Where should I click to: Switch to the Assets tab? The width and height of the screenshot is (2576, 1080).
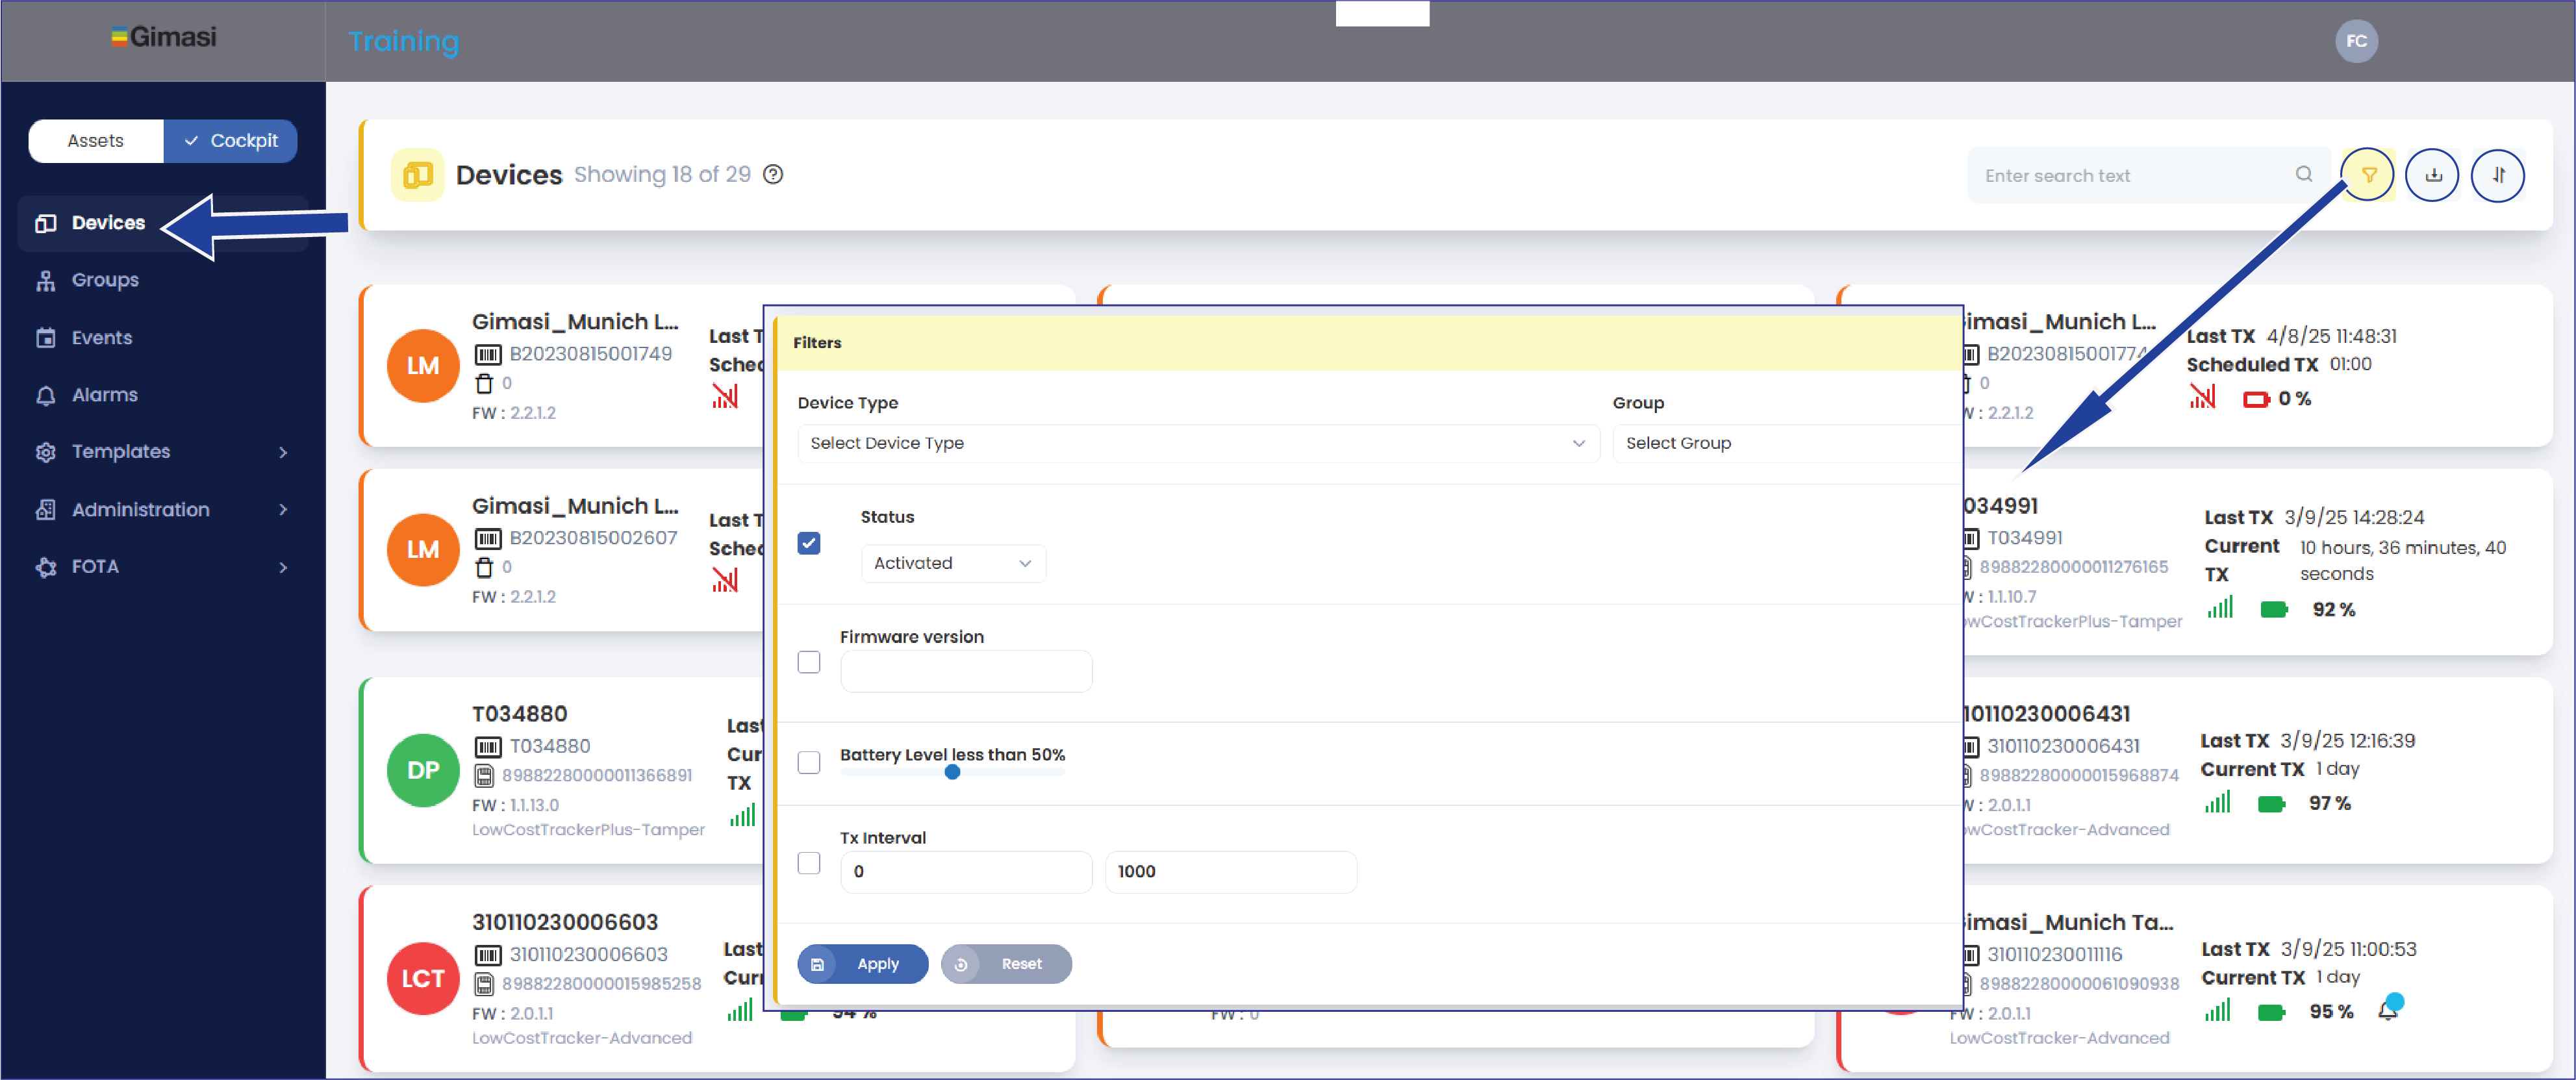click(x=96, y=141)
